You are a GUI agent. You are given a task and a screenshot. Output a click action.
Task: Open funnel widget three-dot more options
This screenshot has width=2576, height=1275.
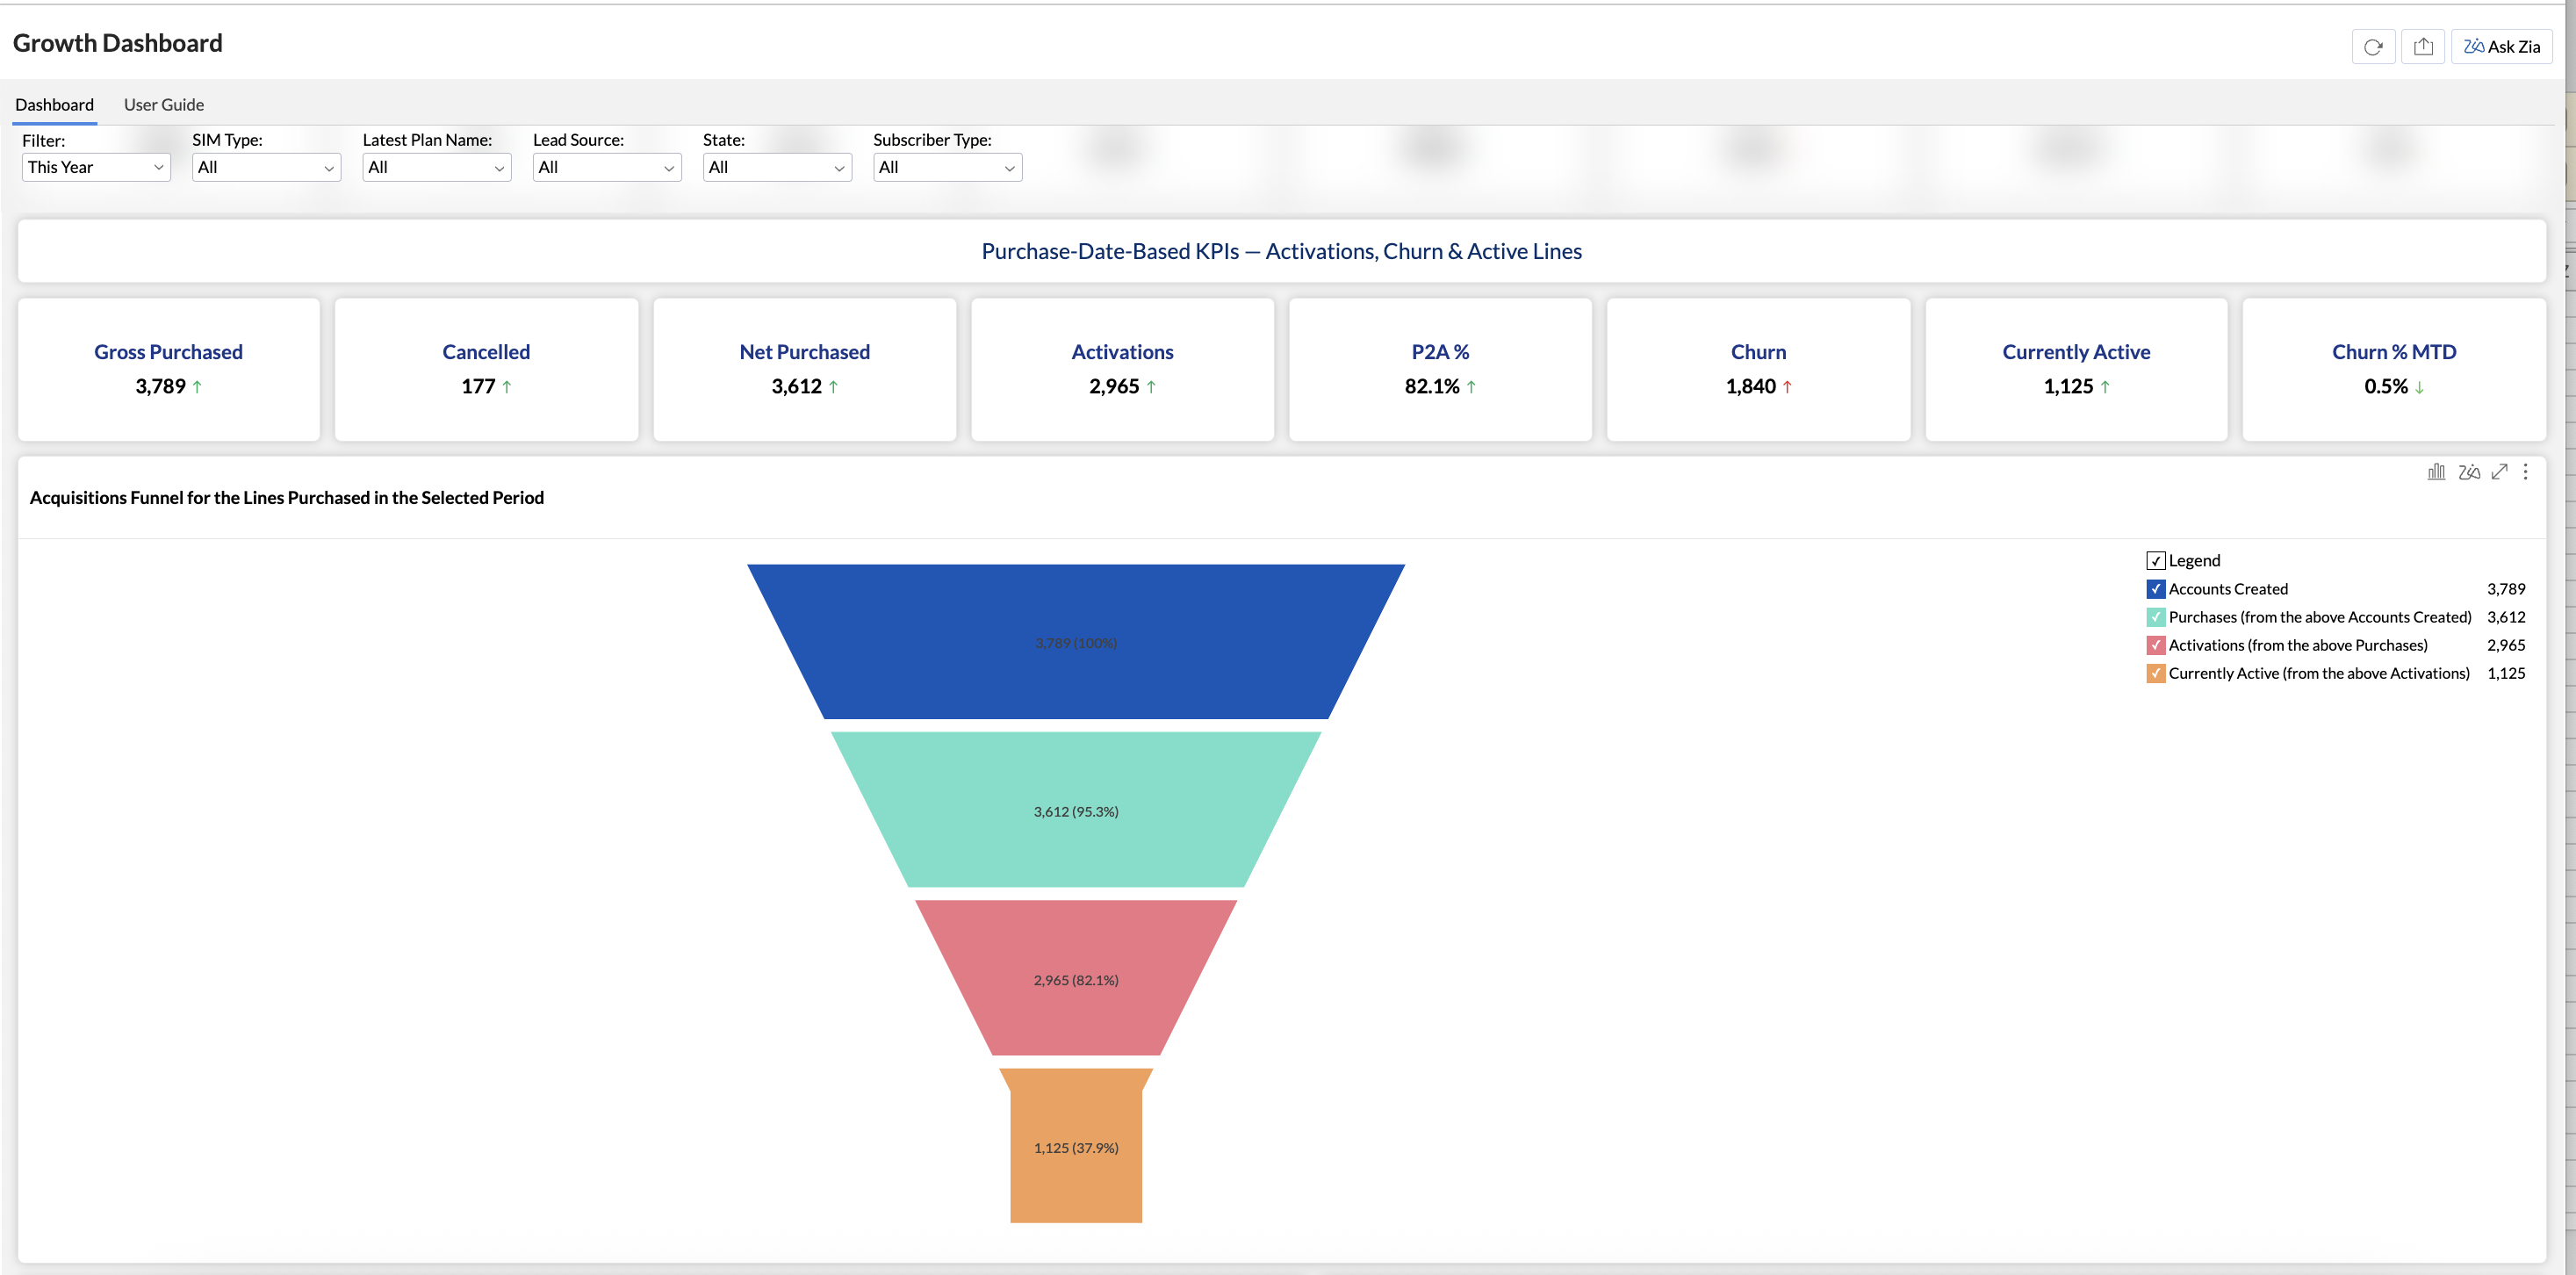[2525, 472]
